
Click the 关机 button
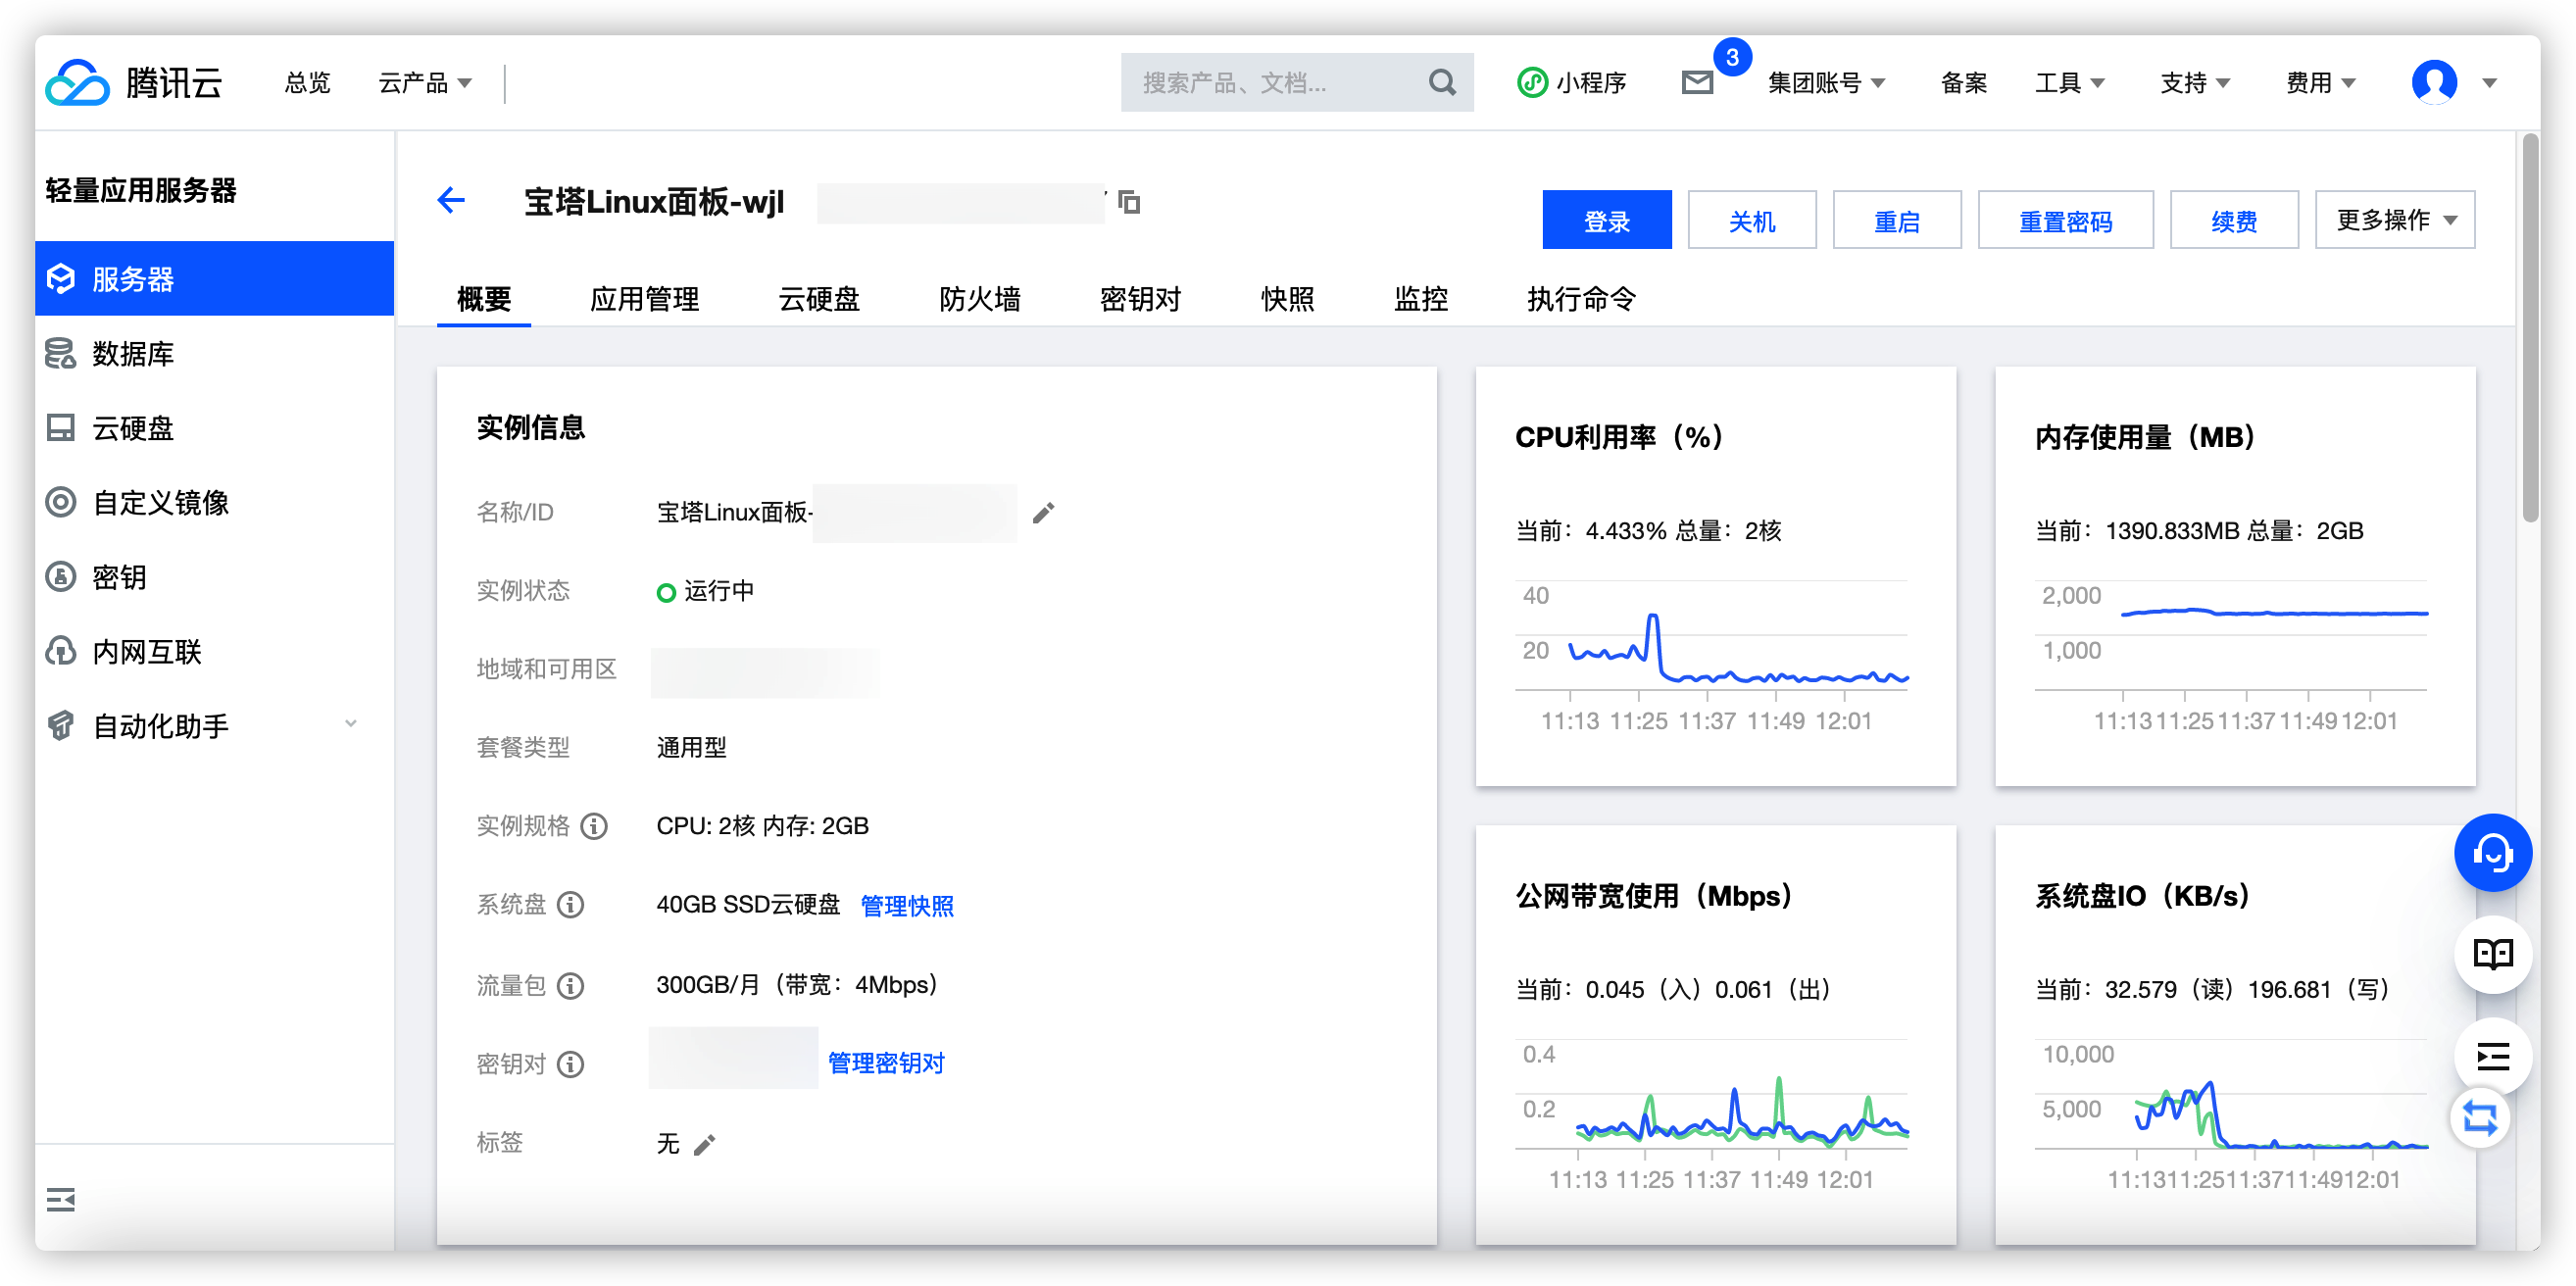pos(1752,220)
